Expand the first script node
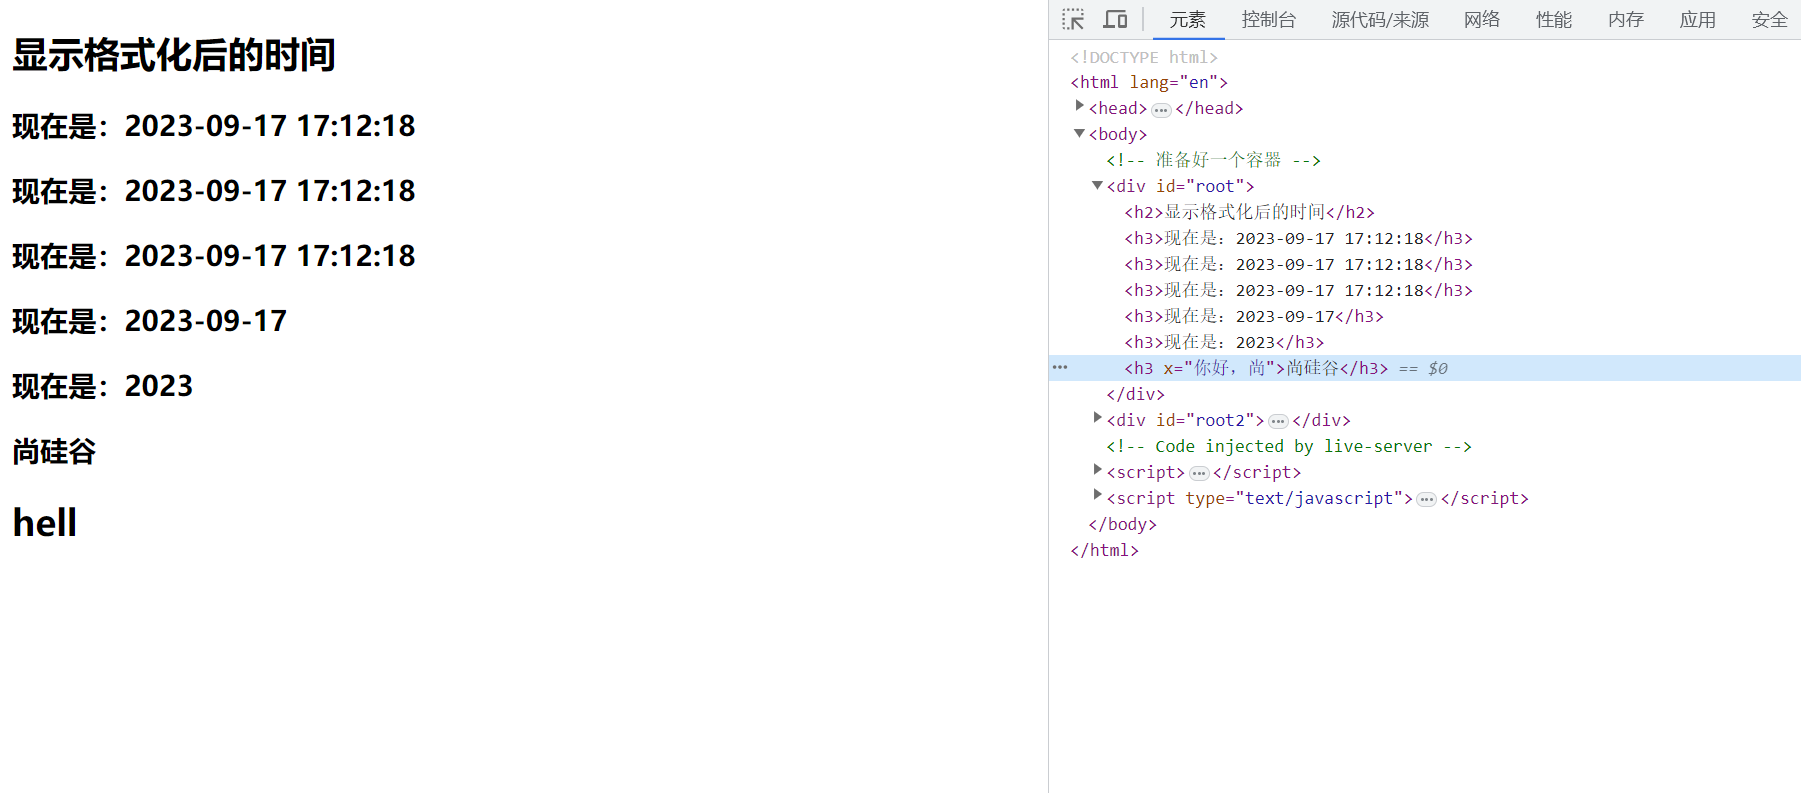The width and height of the screenshot is (1801, 793). point(1097,470)
